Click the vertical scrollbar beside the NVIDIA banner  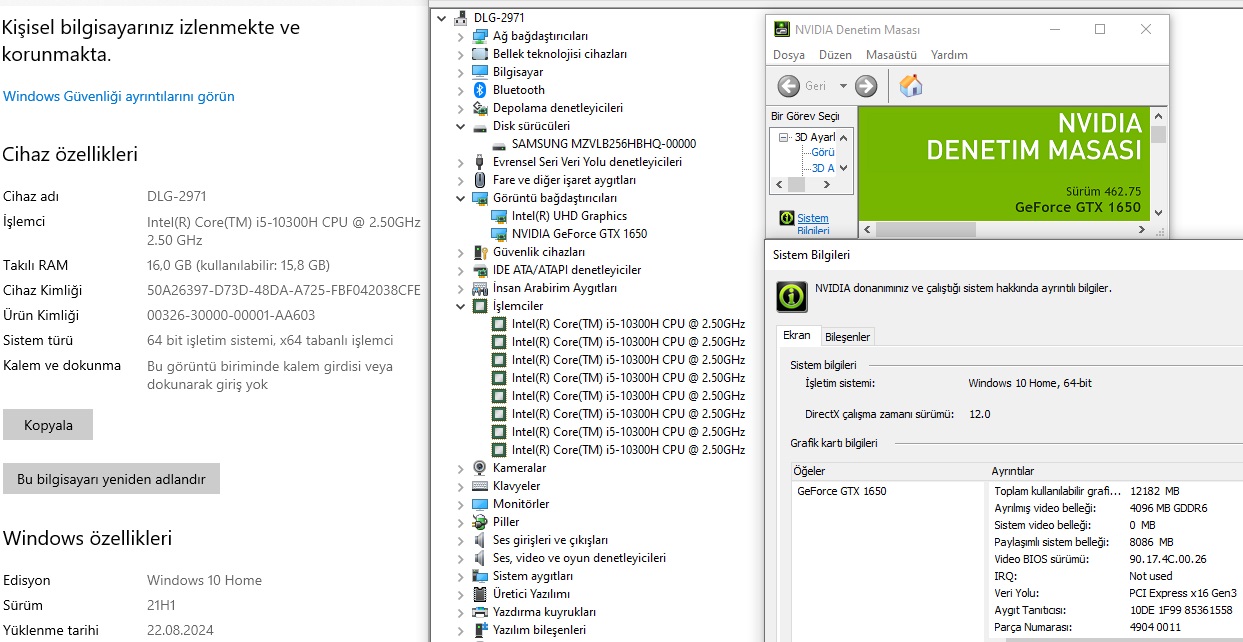[1159, 164]
